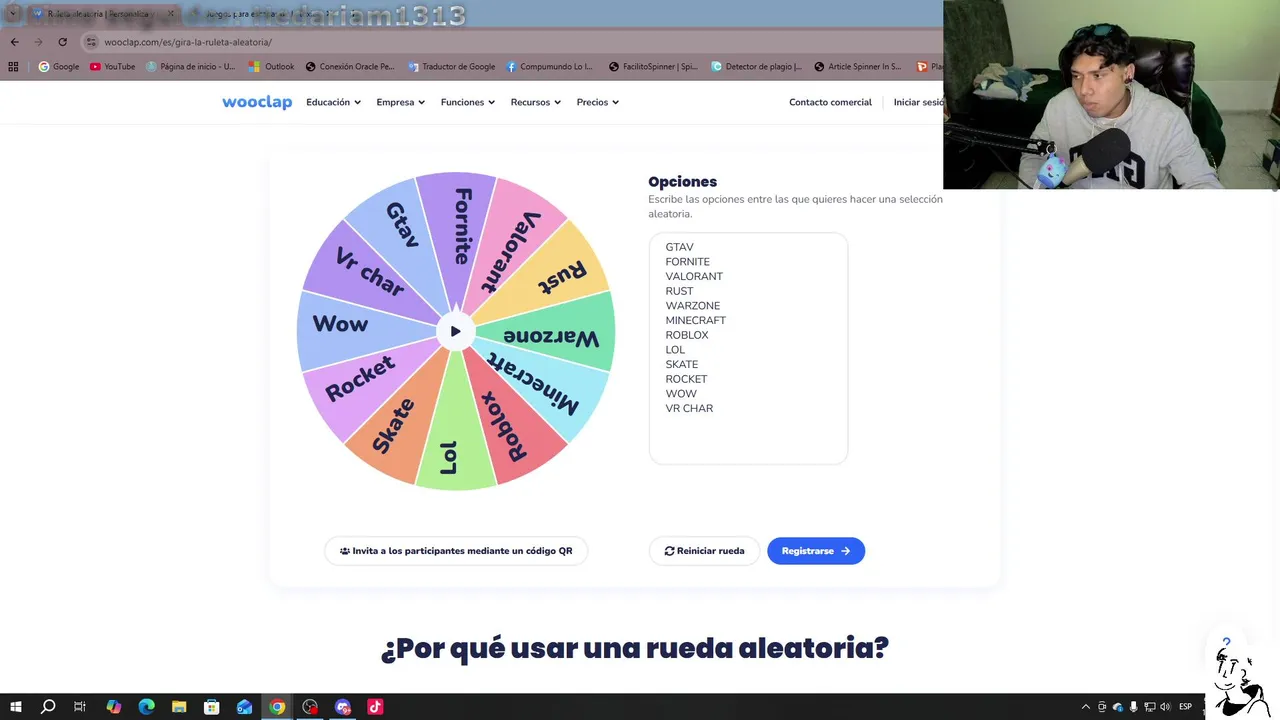This screenshot has width=1280, height=720.
Task: Go back with the browser back arrow
Action: 14,42
